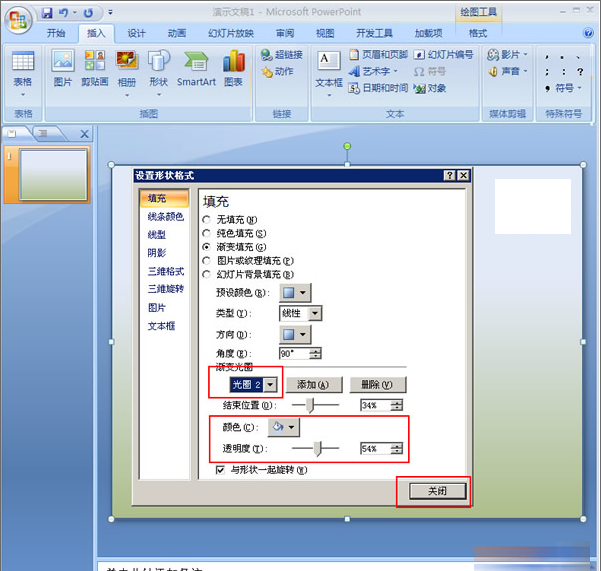Insert 幻灯片编号 slide number
Screen dimensions: 601x571
pyautogui.click(x=443, y=55)
